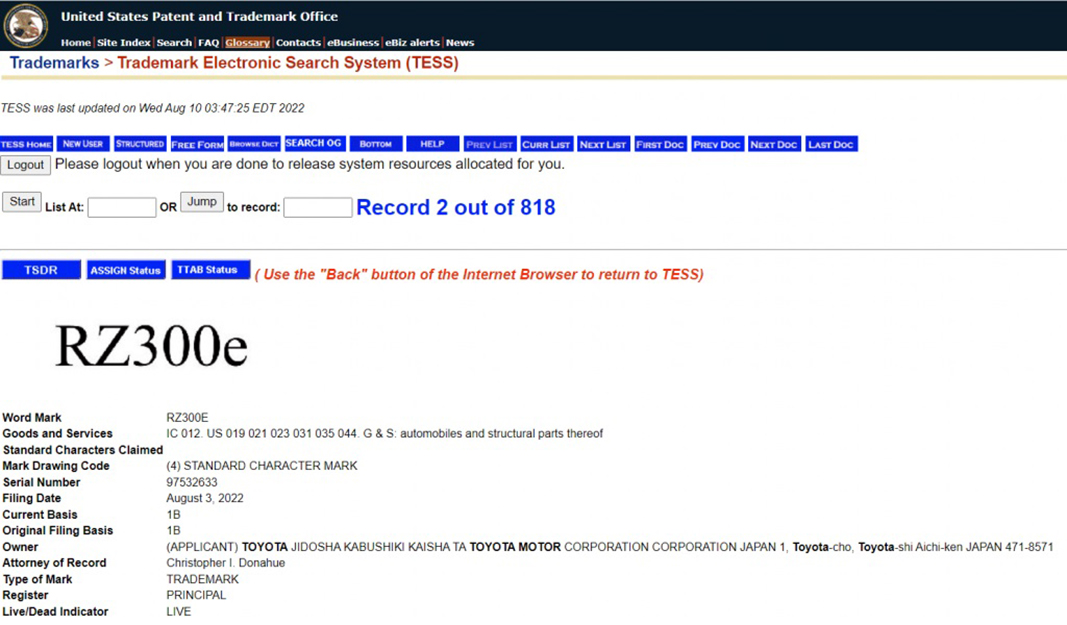Image resolution: width=1067 pixels, height=625 pixels.
Task: Click the LIVE indicator value
Action: [178, 611]
